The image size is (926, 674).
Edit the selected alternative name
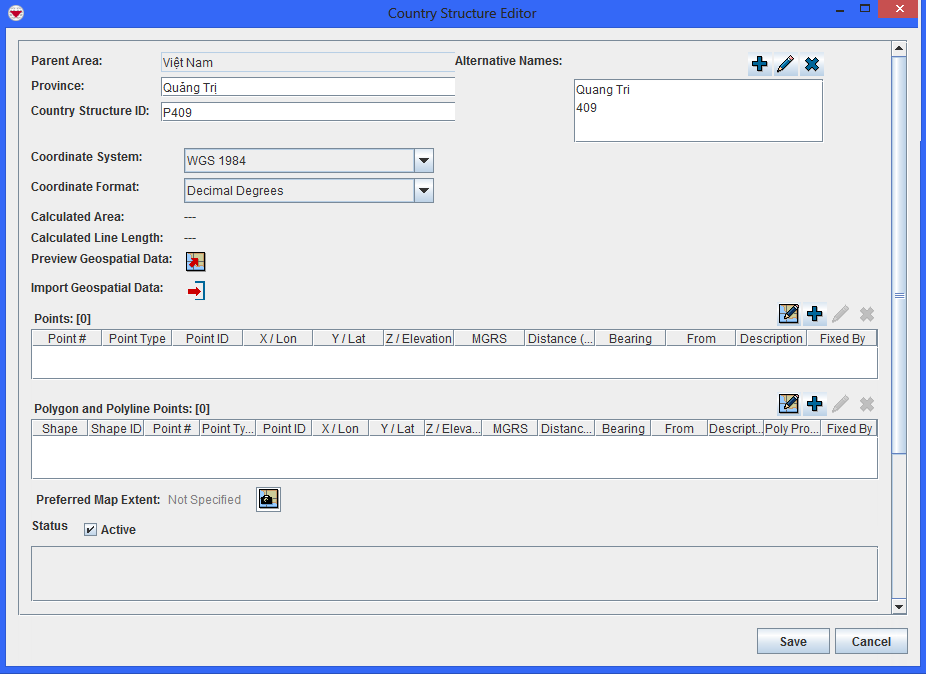[786, 65]
